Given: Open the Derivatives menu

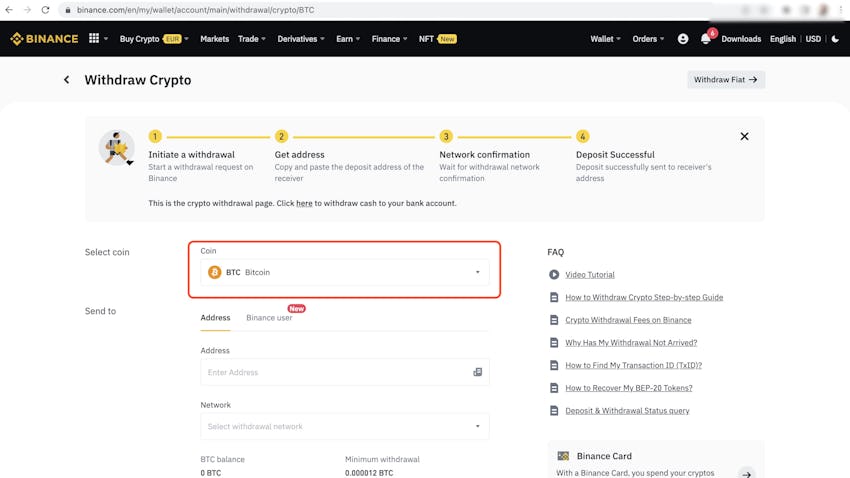Looking at the screenshot, I should (301, 39).
